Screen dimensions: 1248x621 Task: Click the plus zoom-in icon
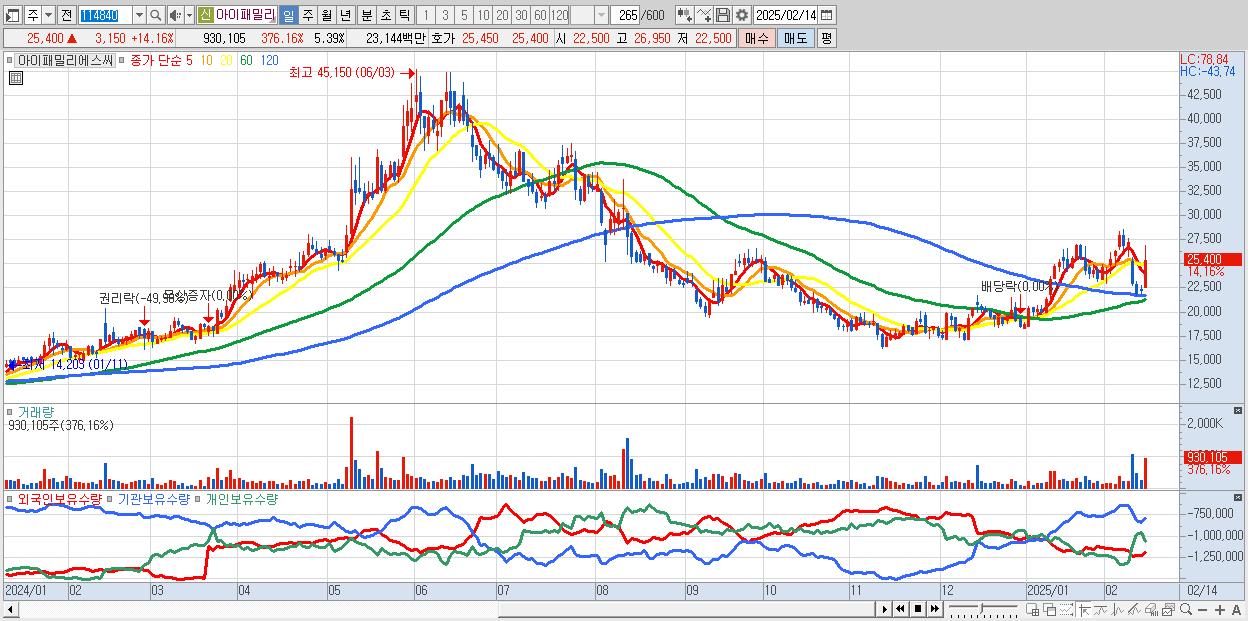coord(1220,609)
